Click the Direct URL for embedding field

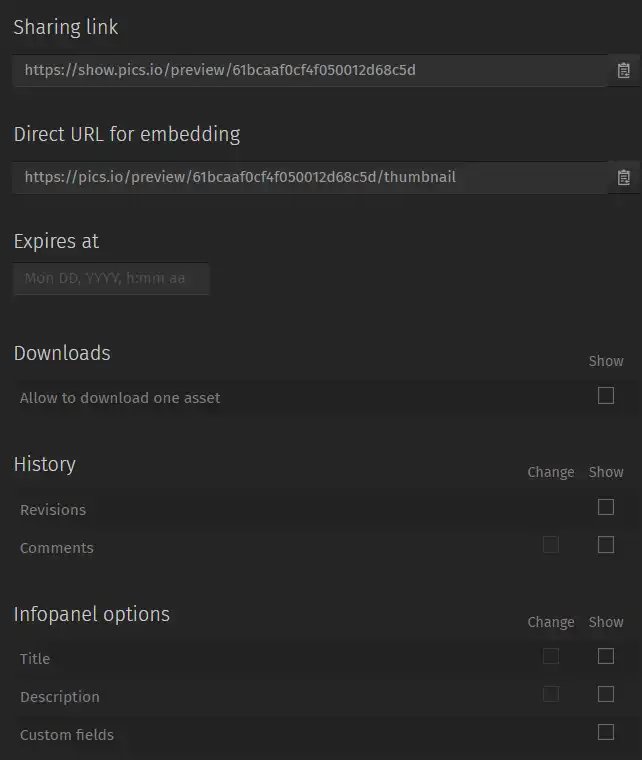310,177
